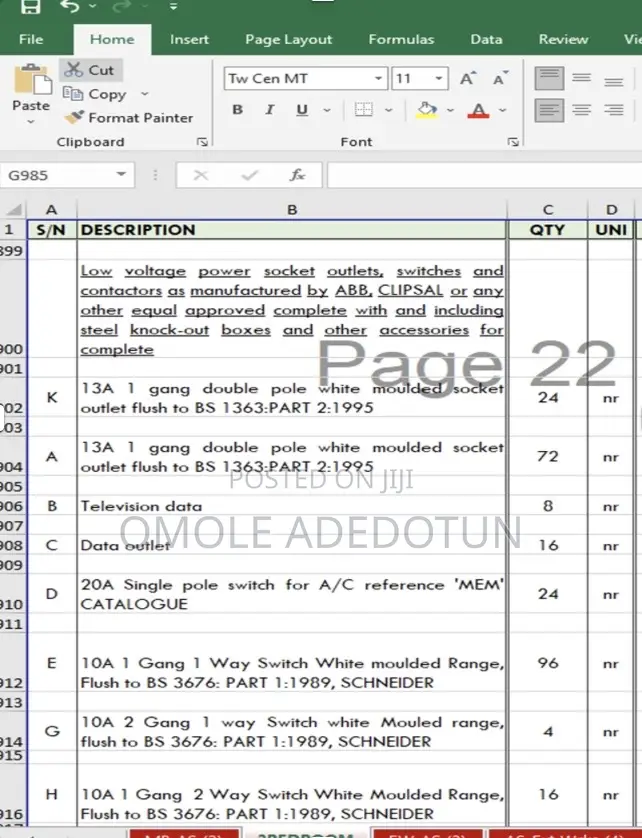Open the File tab

pos(30,40)
